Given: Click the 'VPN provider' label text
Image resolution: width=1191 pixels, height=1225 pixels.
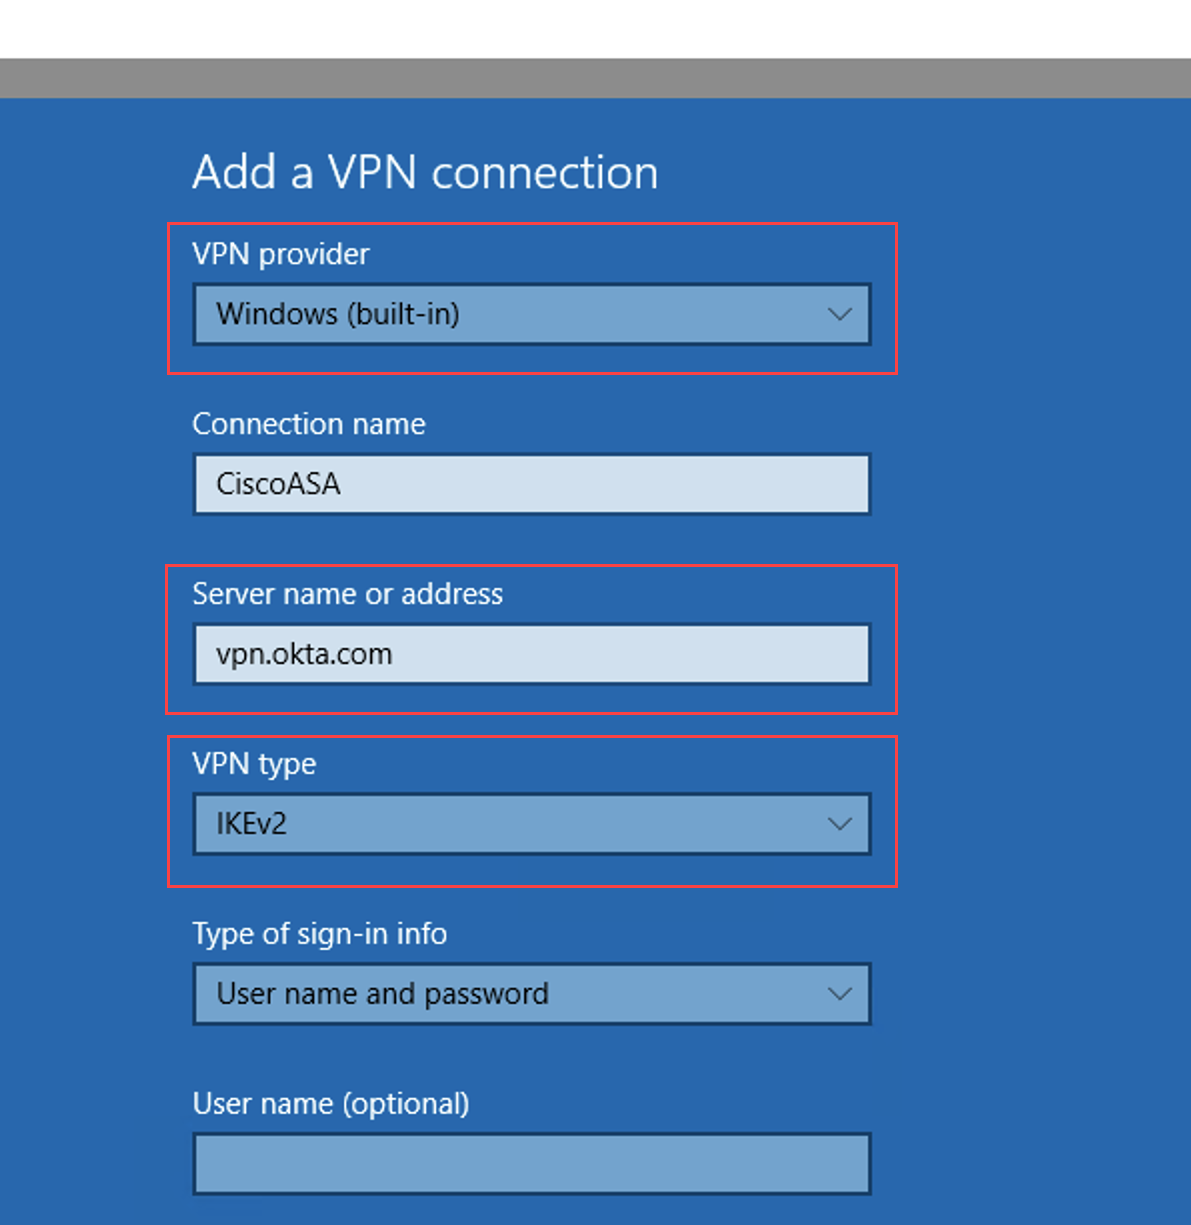Looking at the screenshot, I should [x=281, y=254].
